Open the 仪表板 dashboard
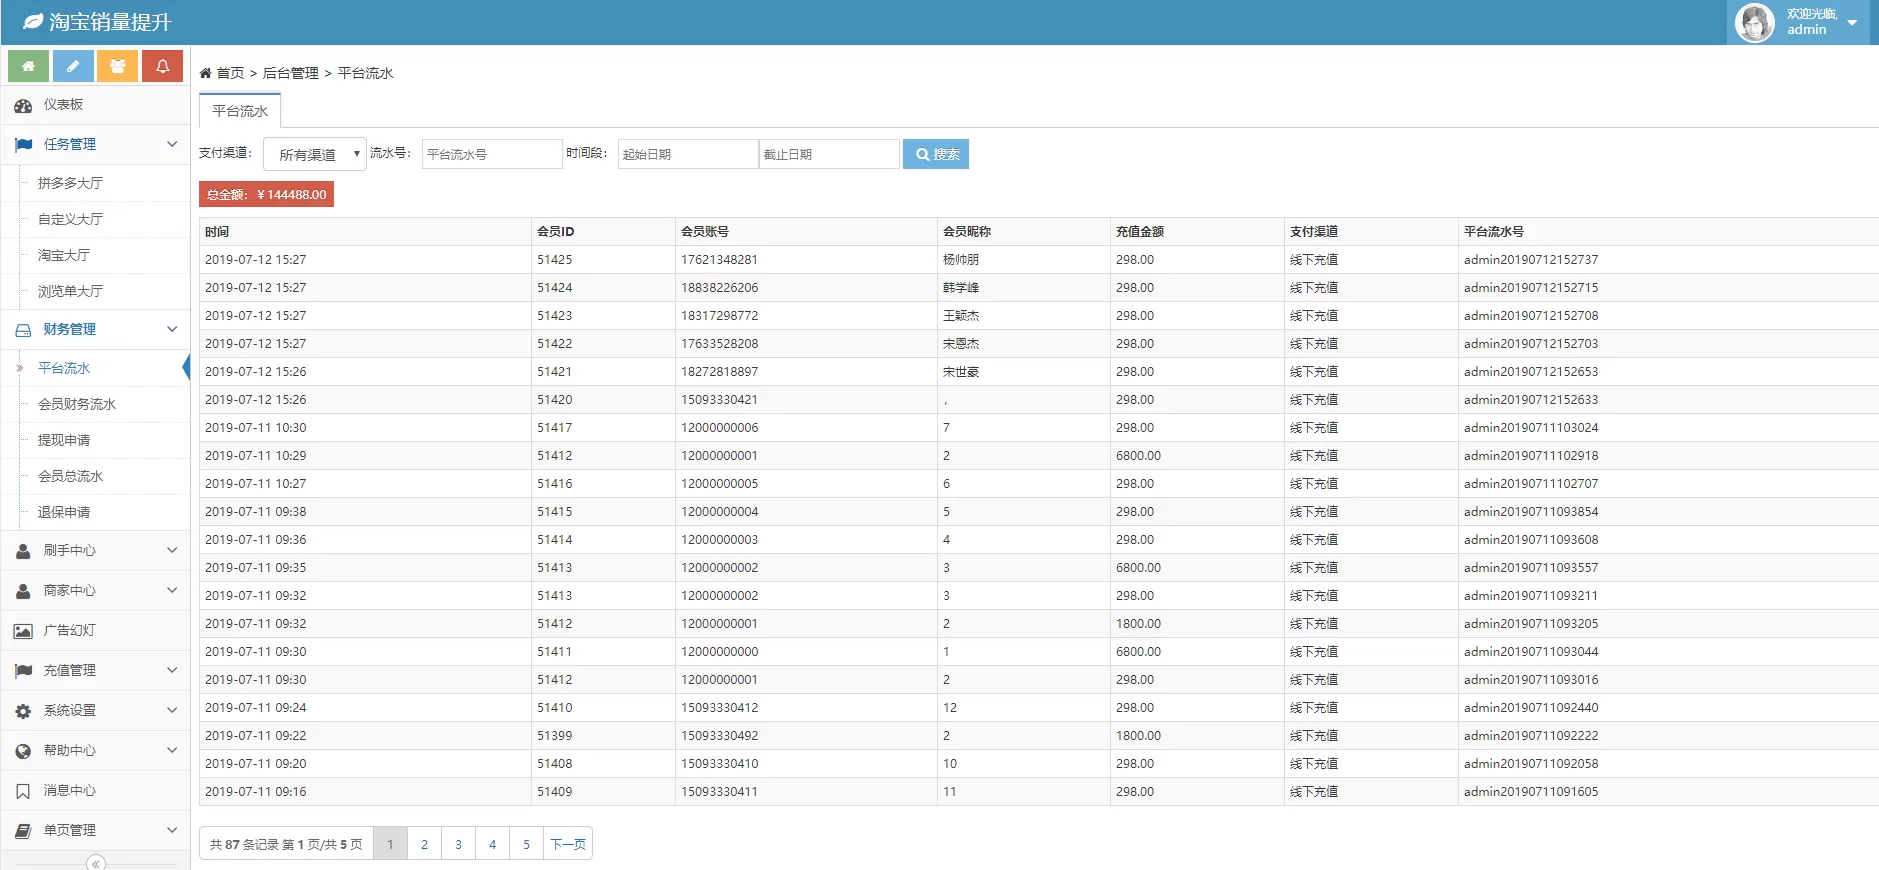The width and height of the screenshot is (1879, 870). click(63, 105)
